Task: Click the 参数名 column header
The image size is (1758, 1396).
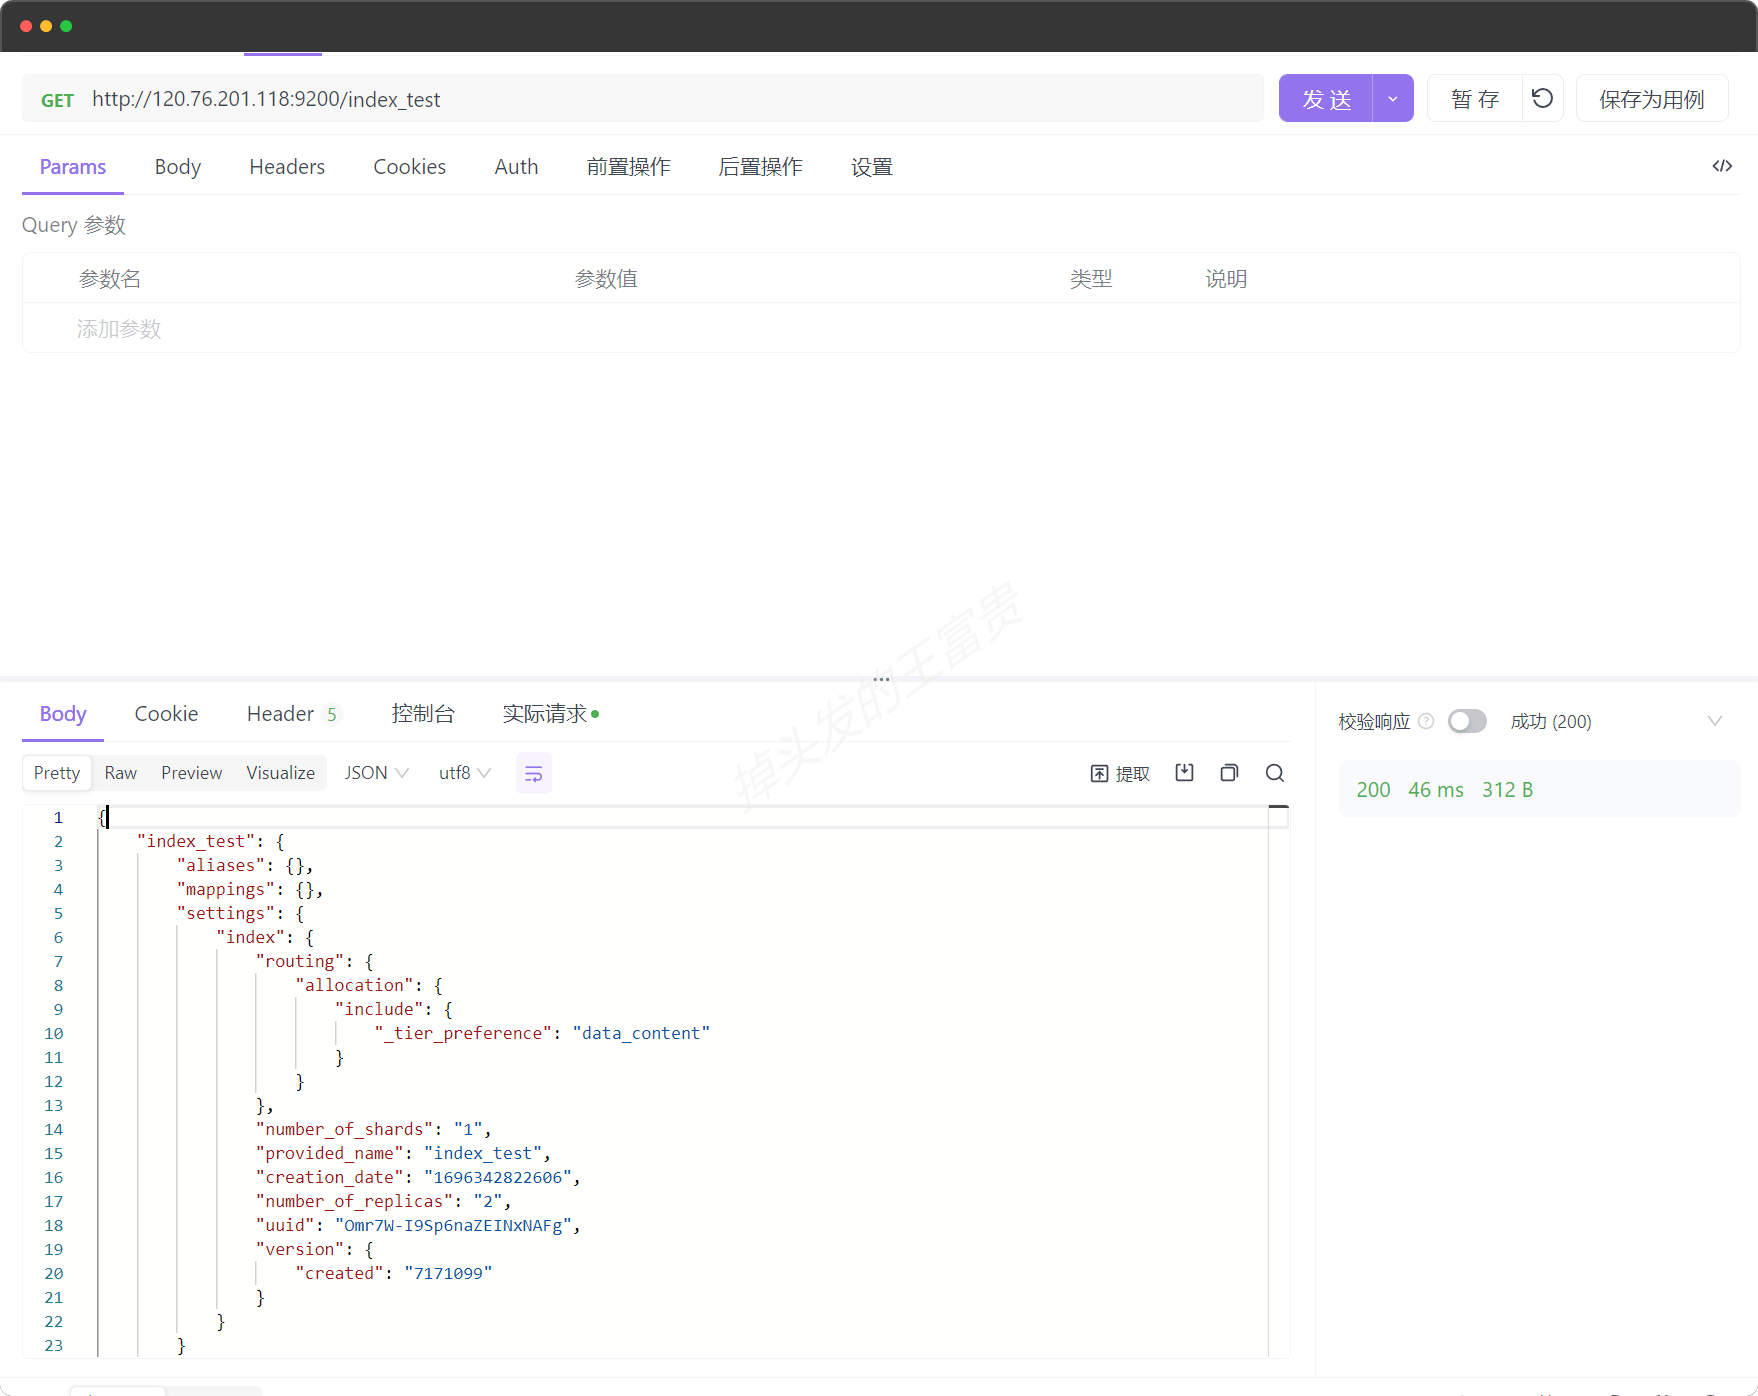Action: 110,279
